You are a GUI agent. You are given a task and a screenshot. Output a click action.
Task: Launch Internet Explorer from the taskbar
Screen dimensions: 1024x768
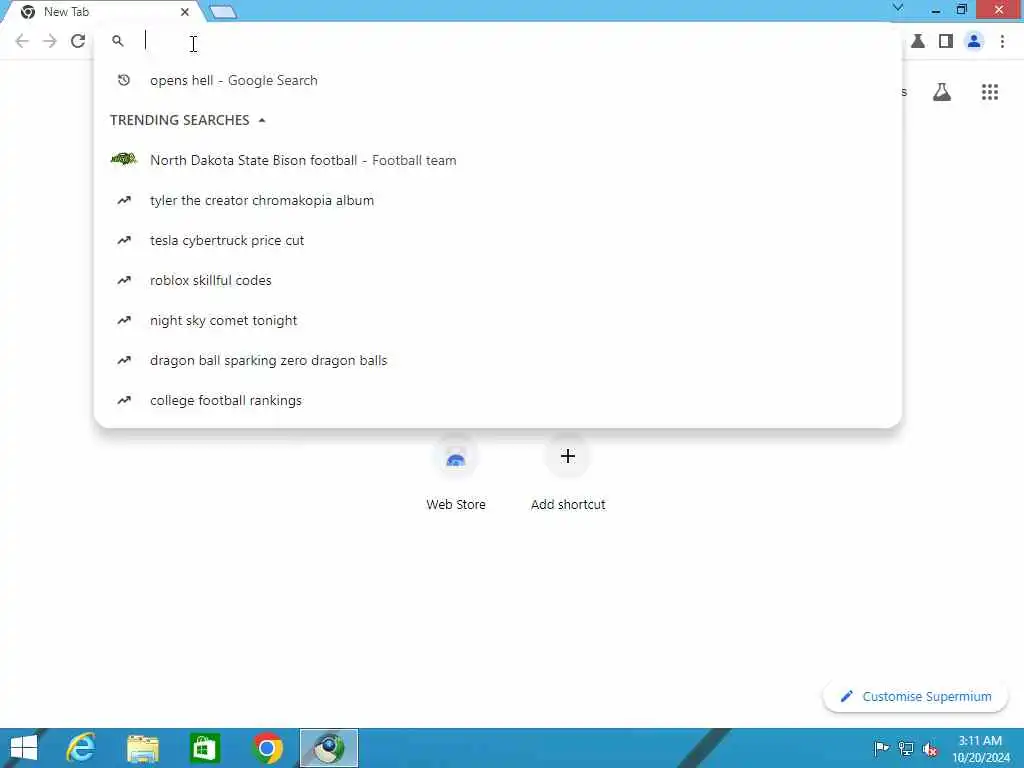(x=81, y=748)
